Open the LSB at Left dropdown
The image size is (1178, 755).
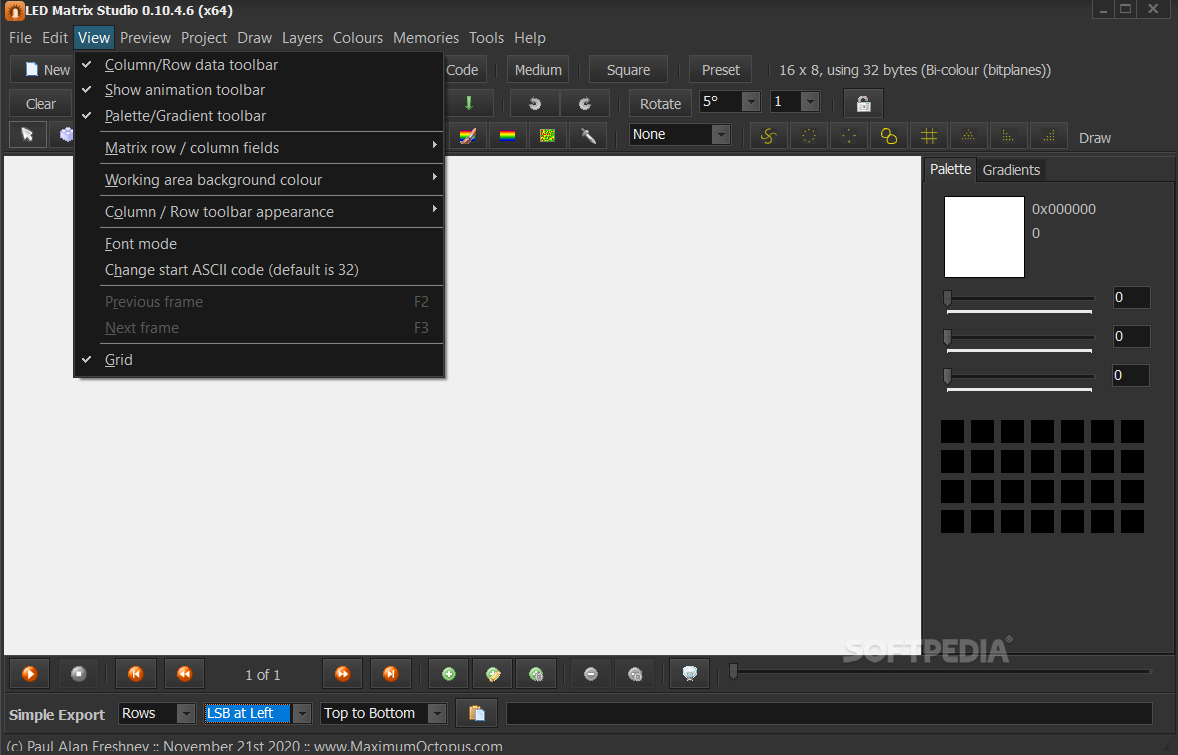tap(301, 713)
